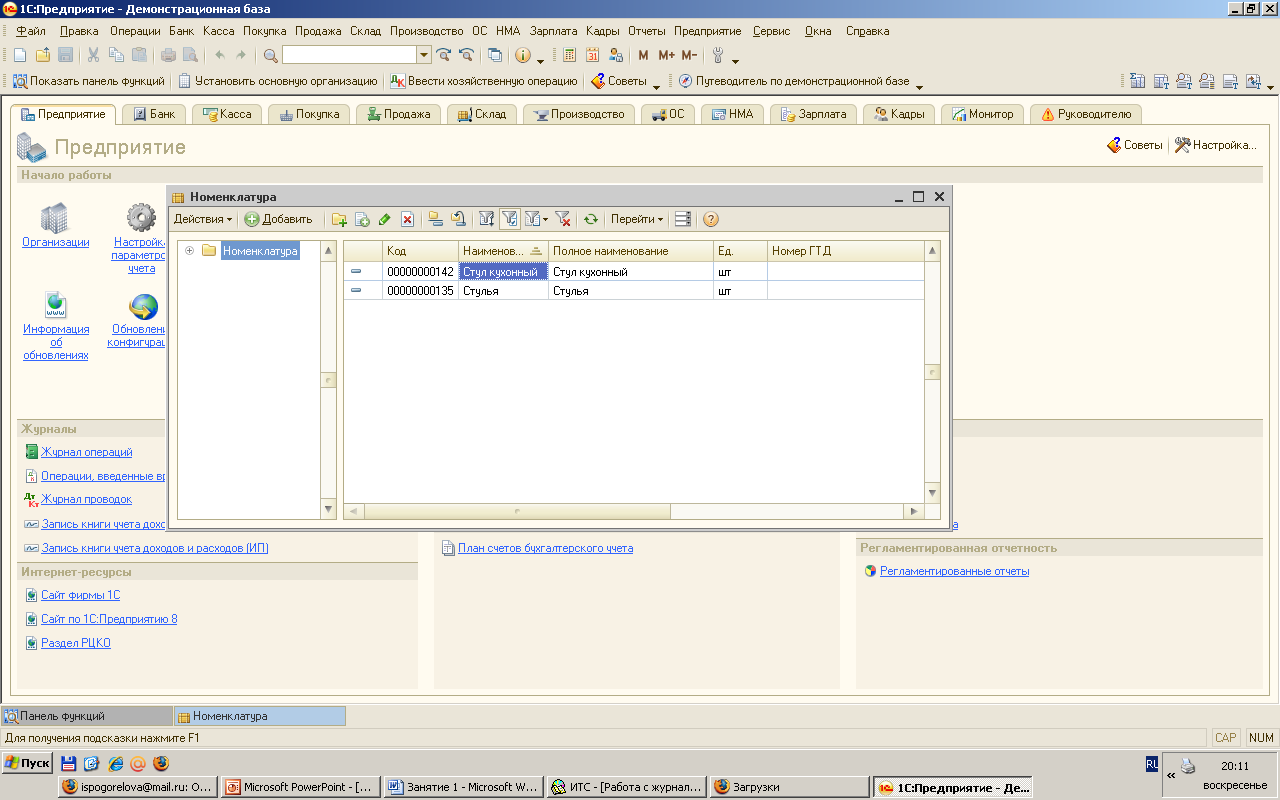This screenshot has width=1280, height=800.
Task: Switch to the Банк tab
Action: (x=153, y=114)
